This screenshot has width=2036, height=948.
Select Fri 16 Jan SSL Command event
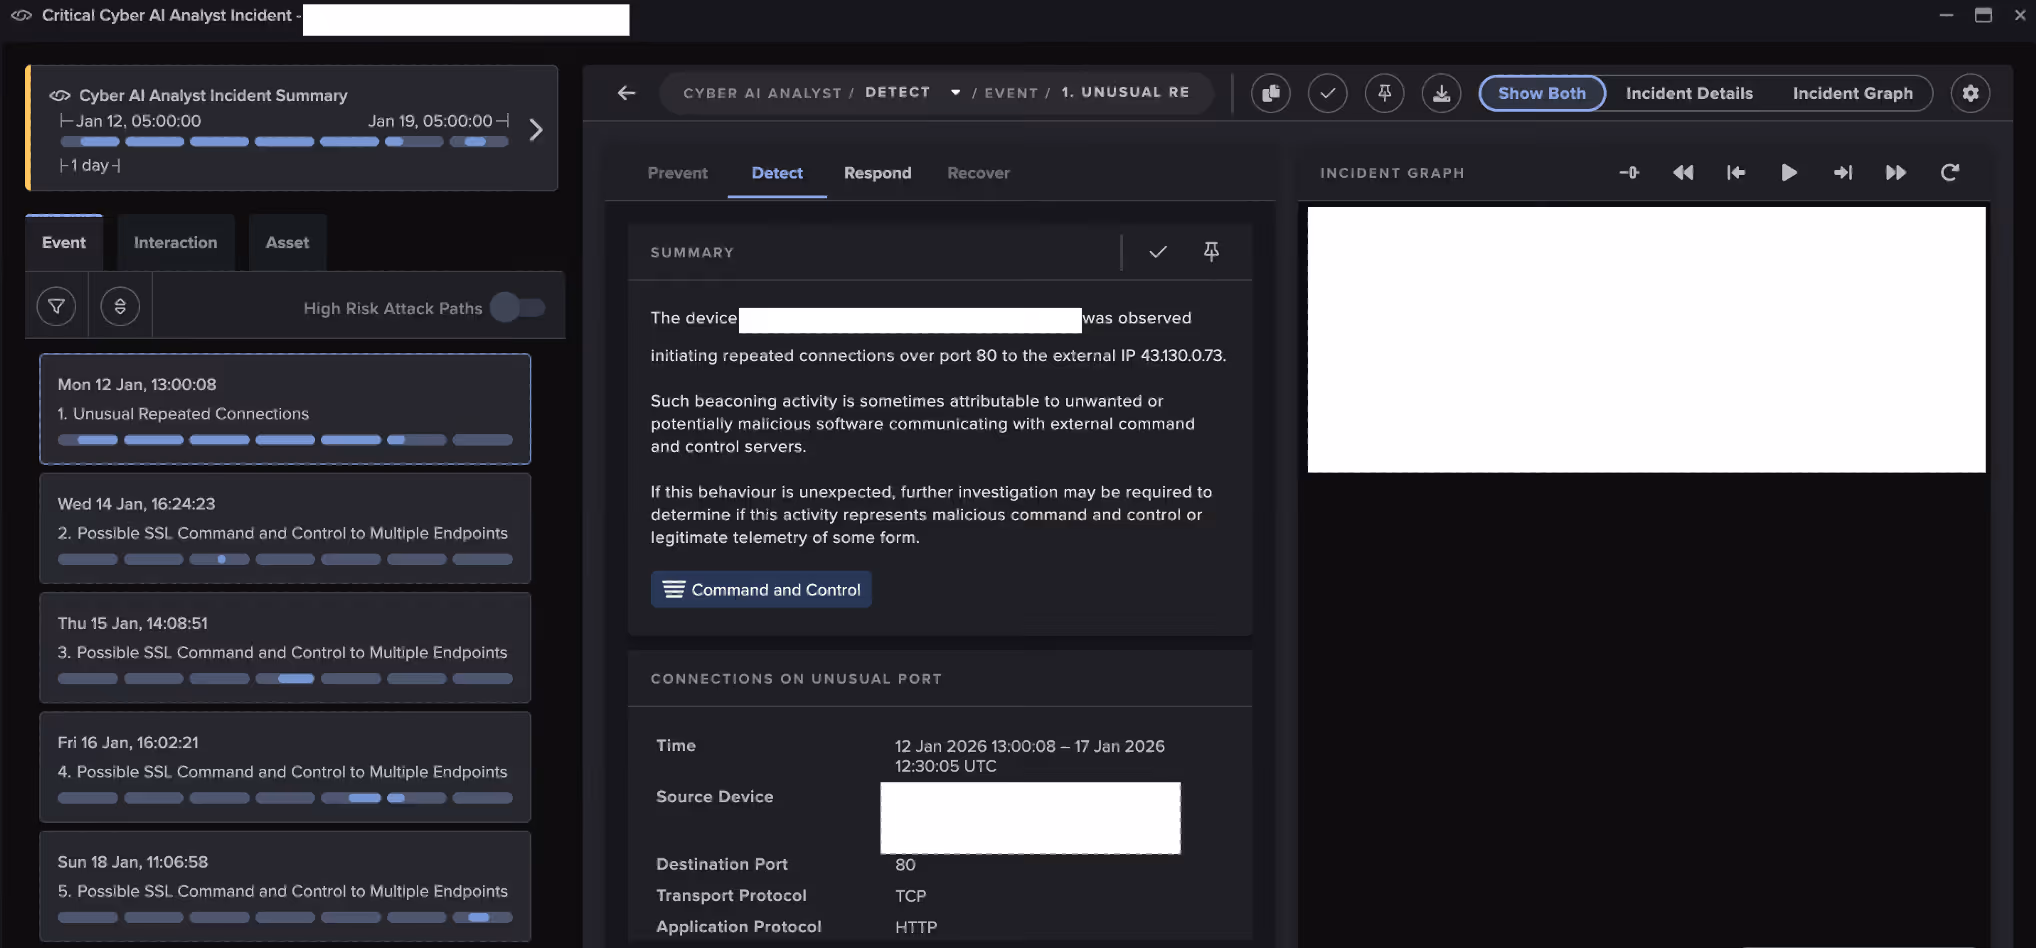pyautogui.click(x=285, y=767)
